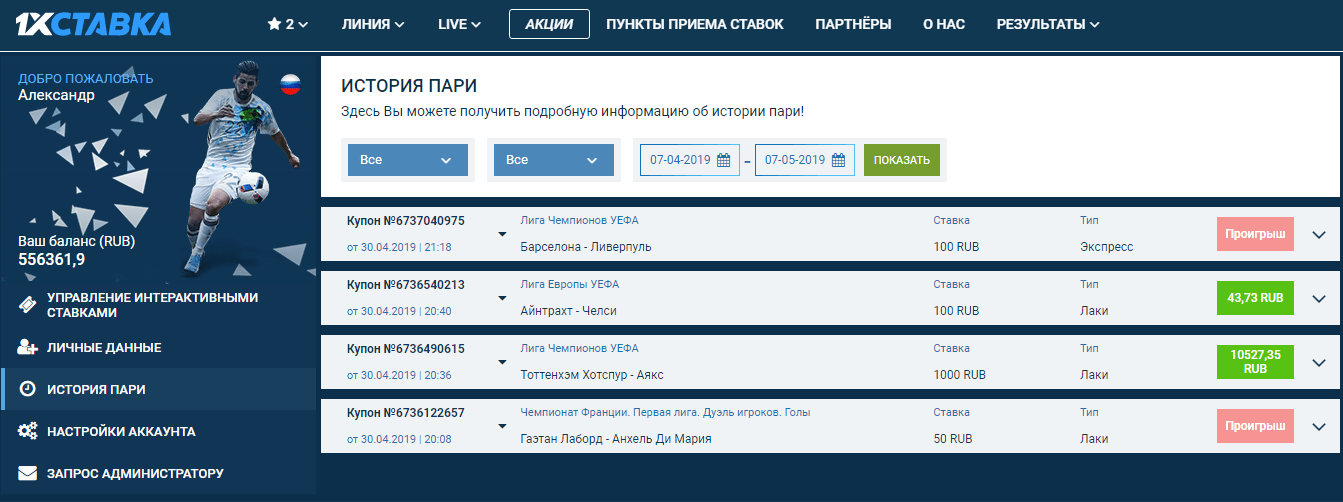
Task: Click the gears icon for account settings
Action: click(x=28, y=431)
